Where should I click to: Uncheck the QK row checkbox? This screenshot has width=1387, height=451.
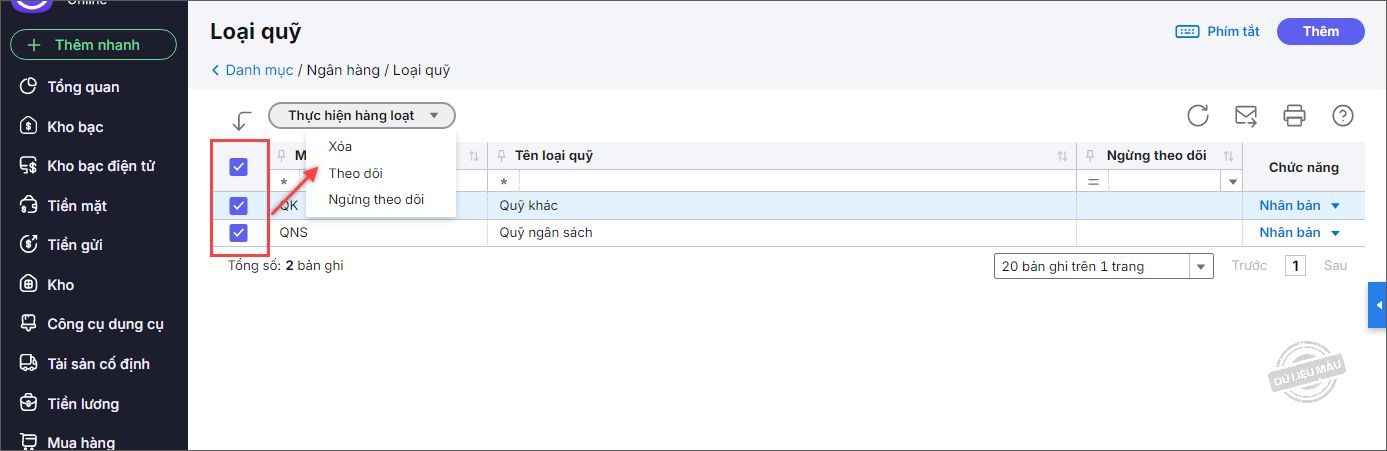(239, 206)
